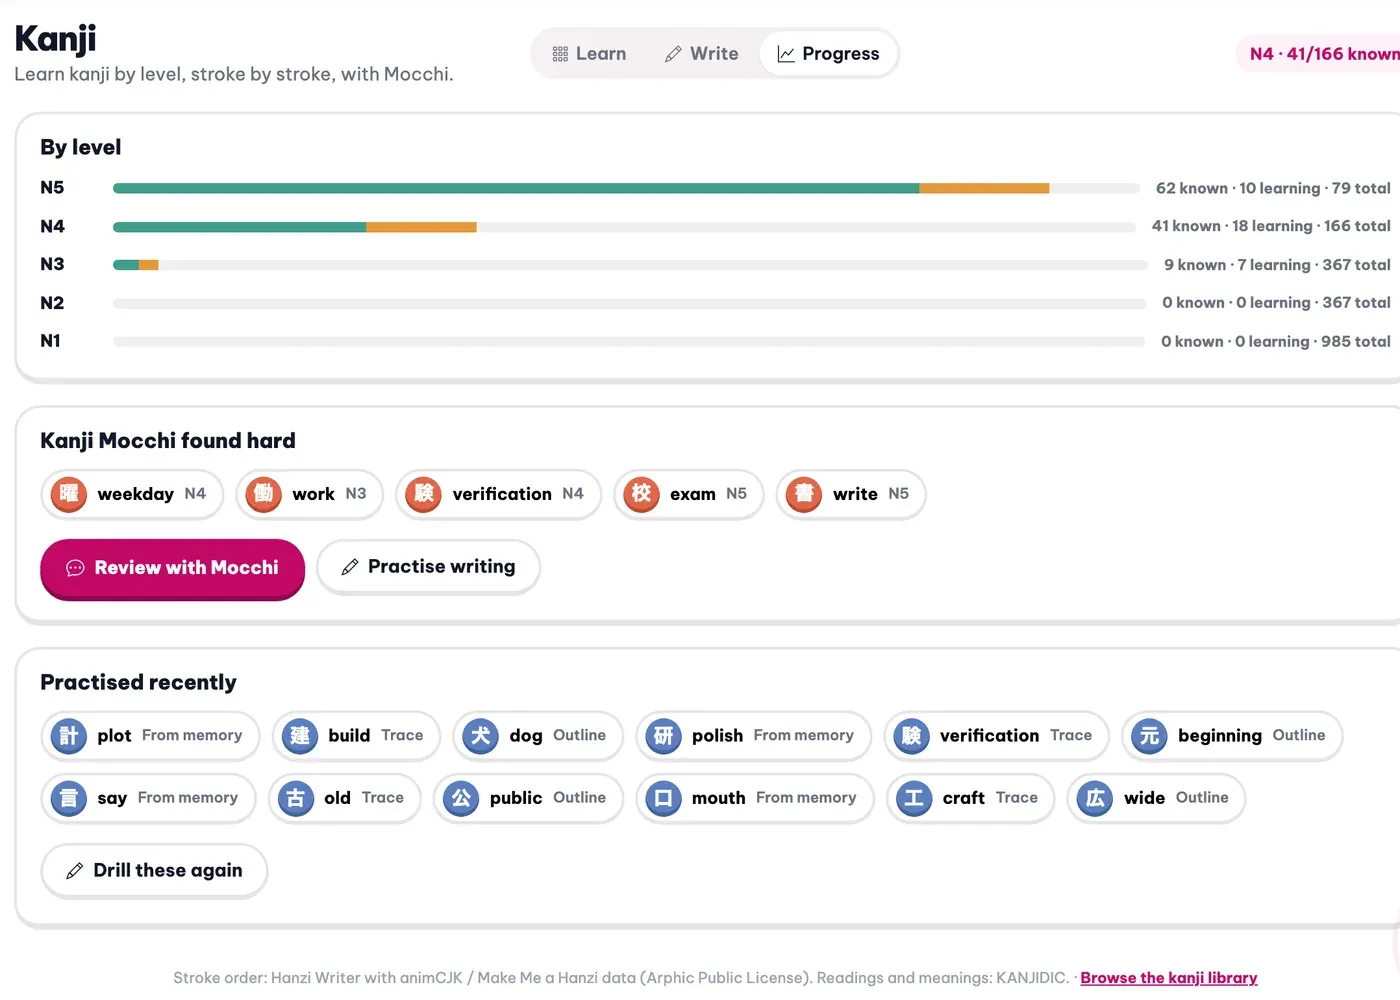The height and width of the screenshot is (1000, 1400).
Task: Click the public kanji icon
Action: [x=461, y=798]
